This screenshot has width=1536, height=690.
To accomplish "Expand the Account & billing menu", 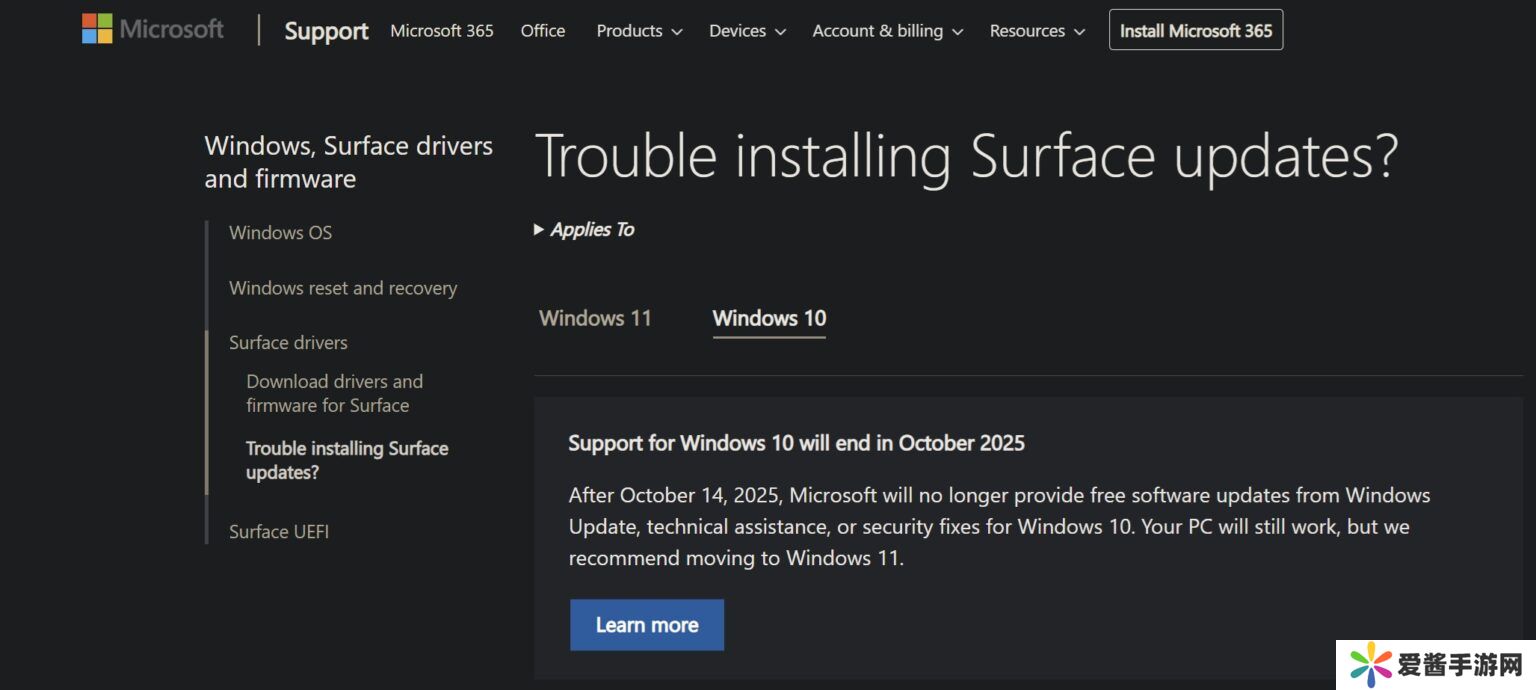I will pos(887,31).
